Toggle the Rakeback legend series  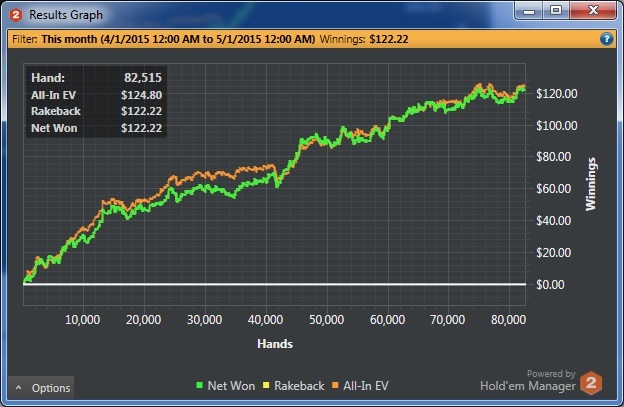tap(293, 386)
